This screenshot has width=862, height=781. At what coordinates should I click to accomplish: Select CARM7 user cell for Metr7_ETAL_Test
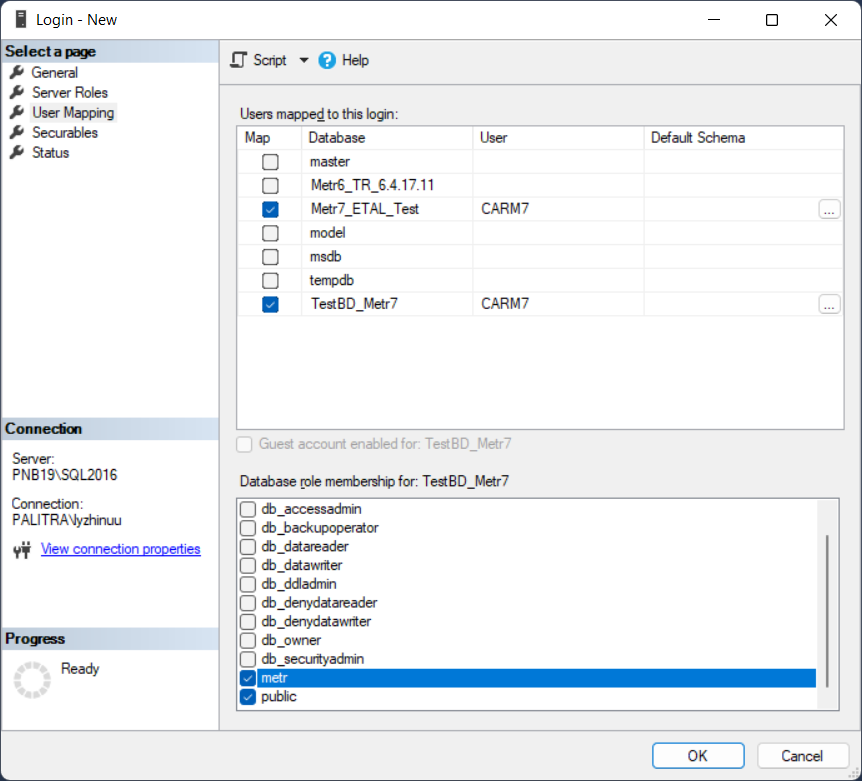[558, 209]
